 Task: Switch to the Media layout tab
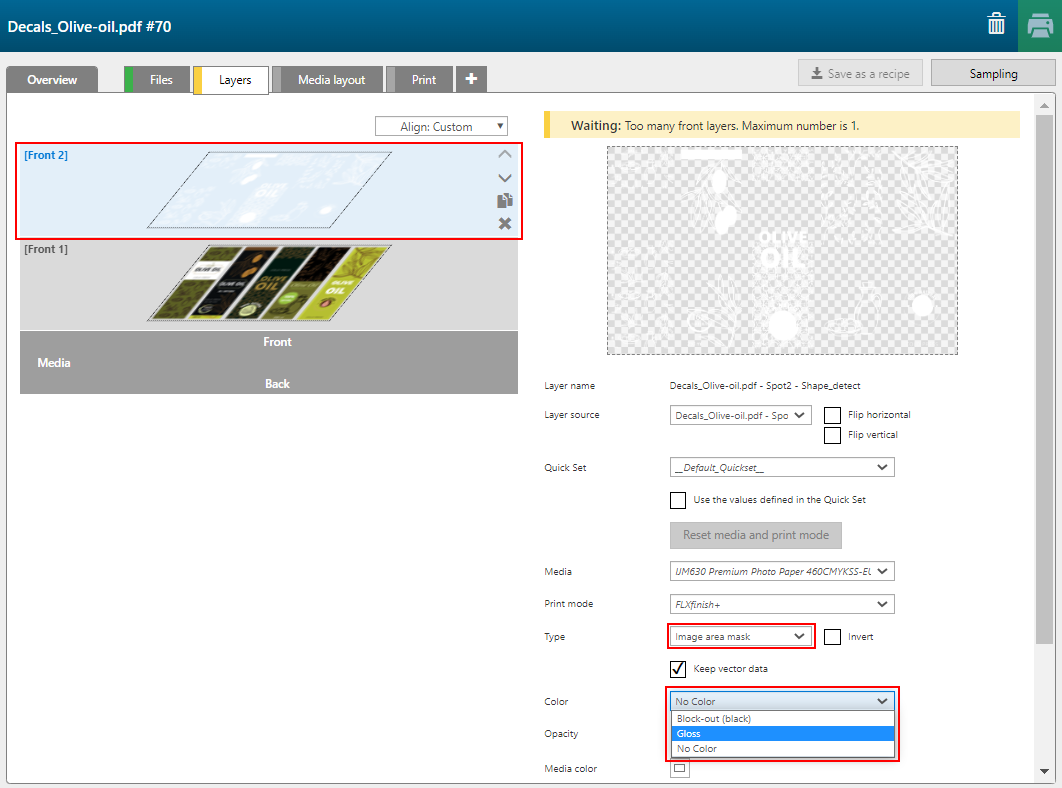point(331,80)
